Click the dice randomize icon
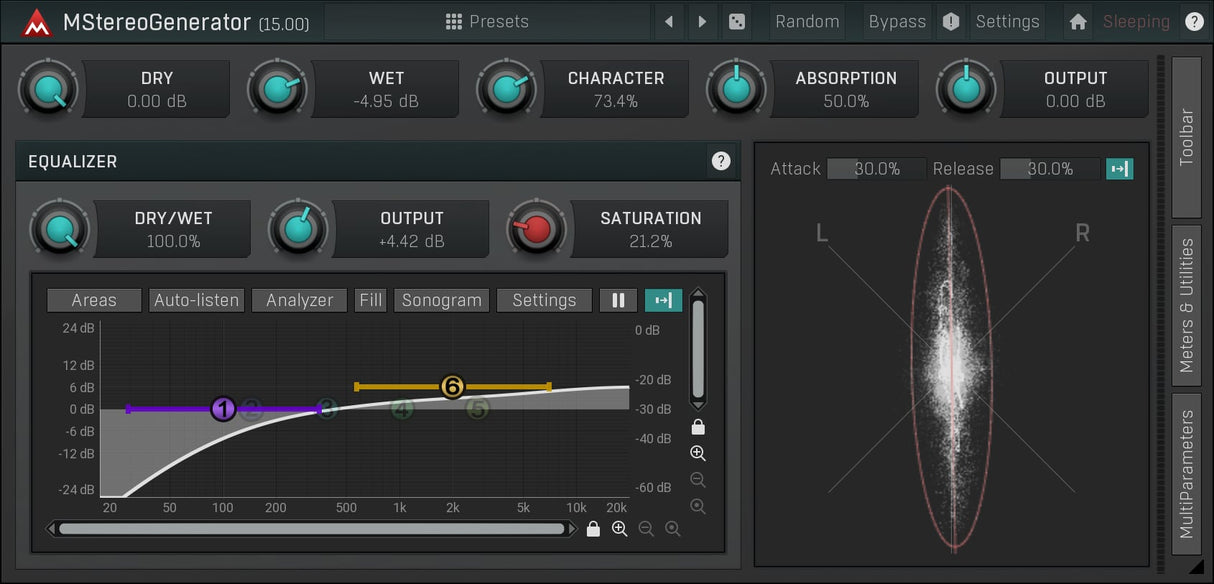Viewport: 1214px width, 584px height. 737,22
